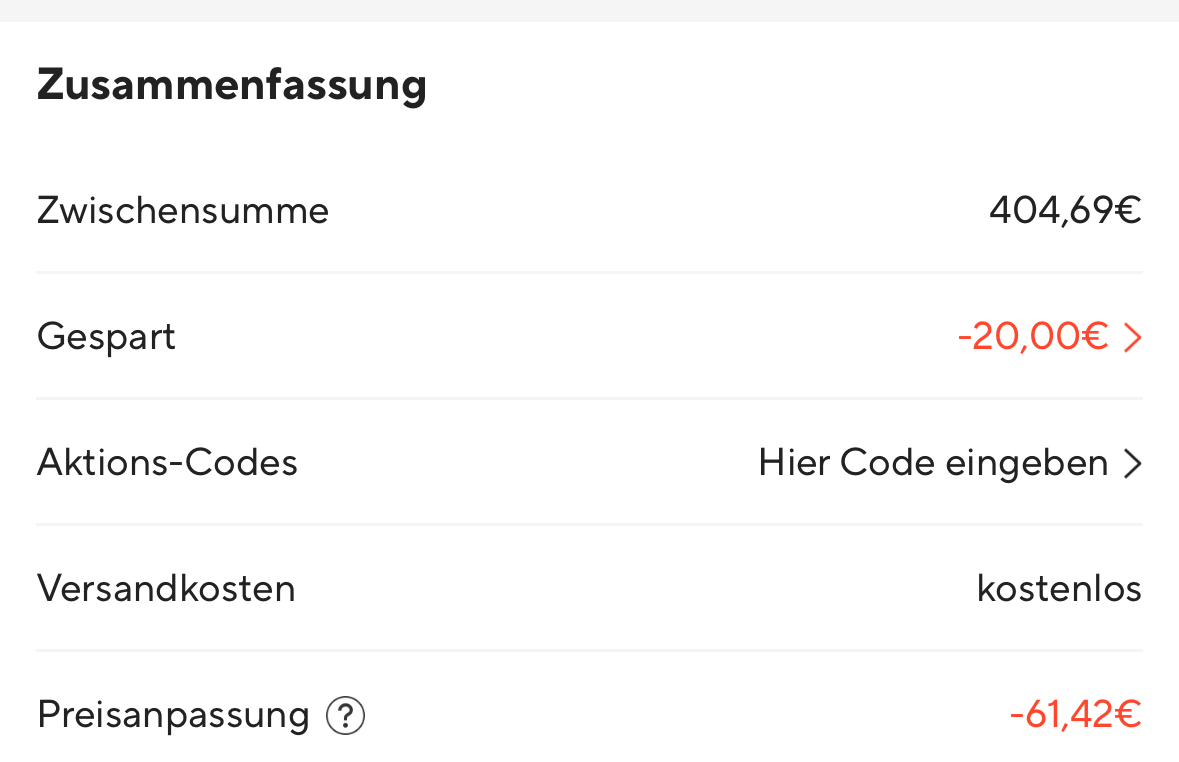This screenshot has height=762, width=1179.
Task: Click the red -61,42€ price adjustment amount
Action: coord(1075,716)
